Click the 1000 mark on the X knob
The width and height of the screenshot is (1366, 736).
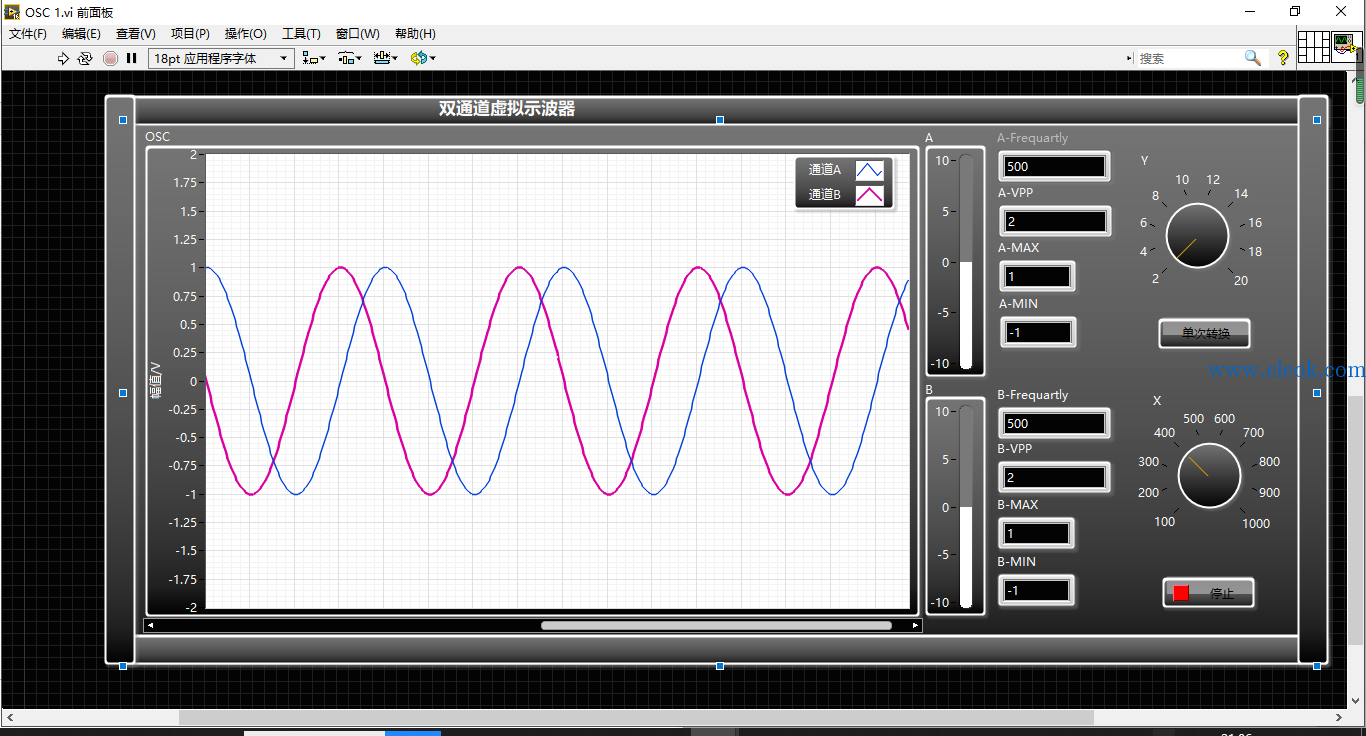[x=1256, y=524]
